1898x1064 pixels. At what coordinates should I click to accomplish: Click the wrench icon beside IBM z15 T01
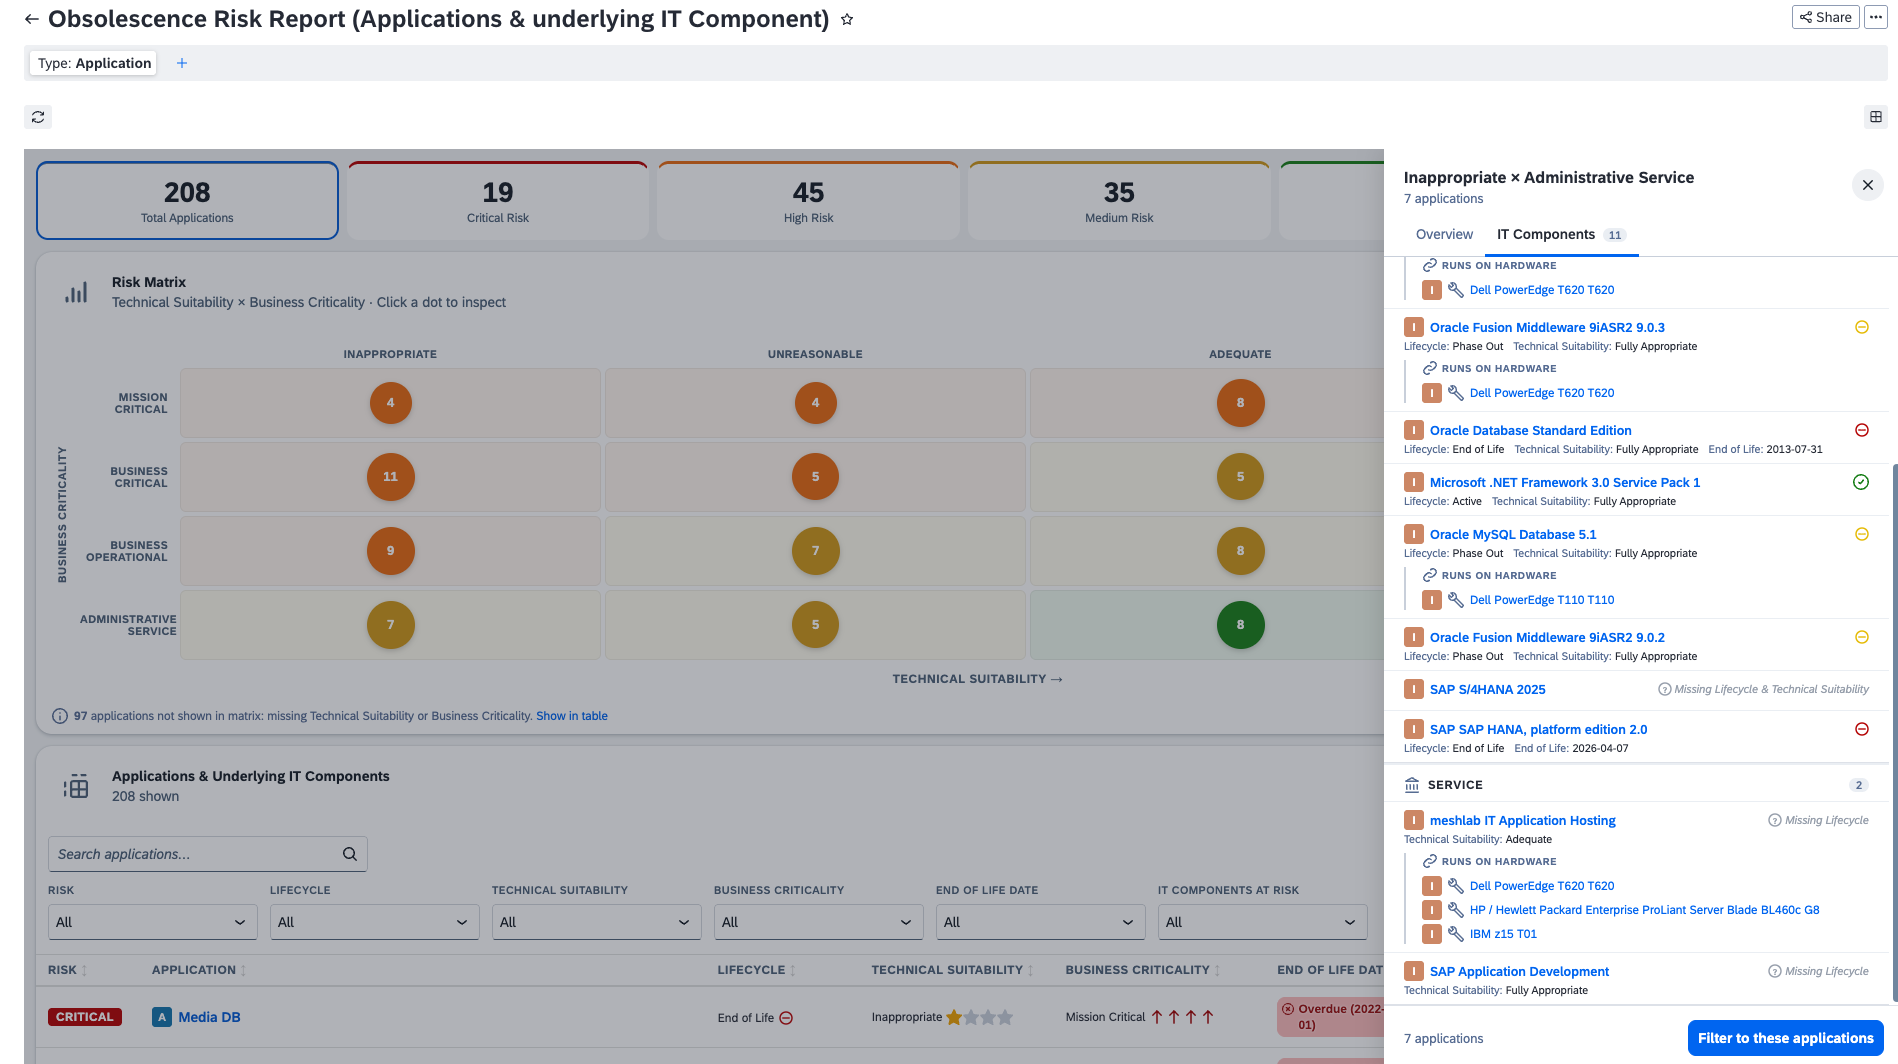click(1456, 934)
